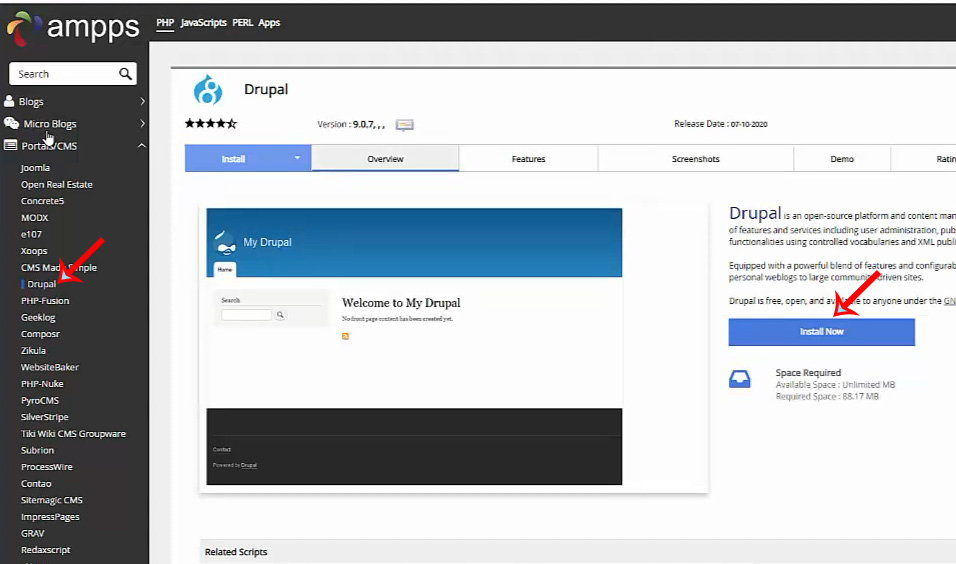
Task: Click the AMPPS logo
Action: point(74,27)
